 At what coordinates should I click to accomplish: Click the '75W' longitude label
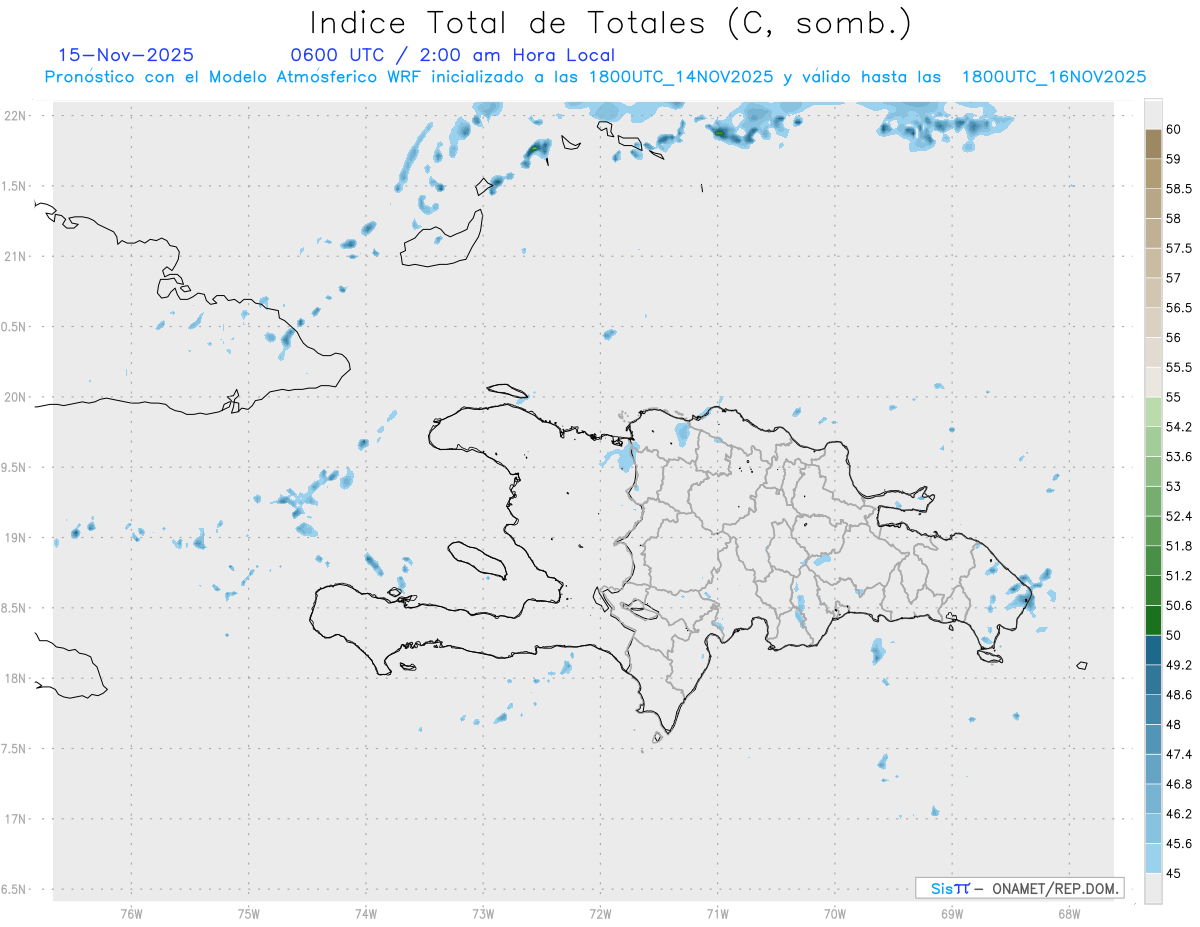pos(248,914)
